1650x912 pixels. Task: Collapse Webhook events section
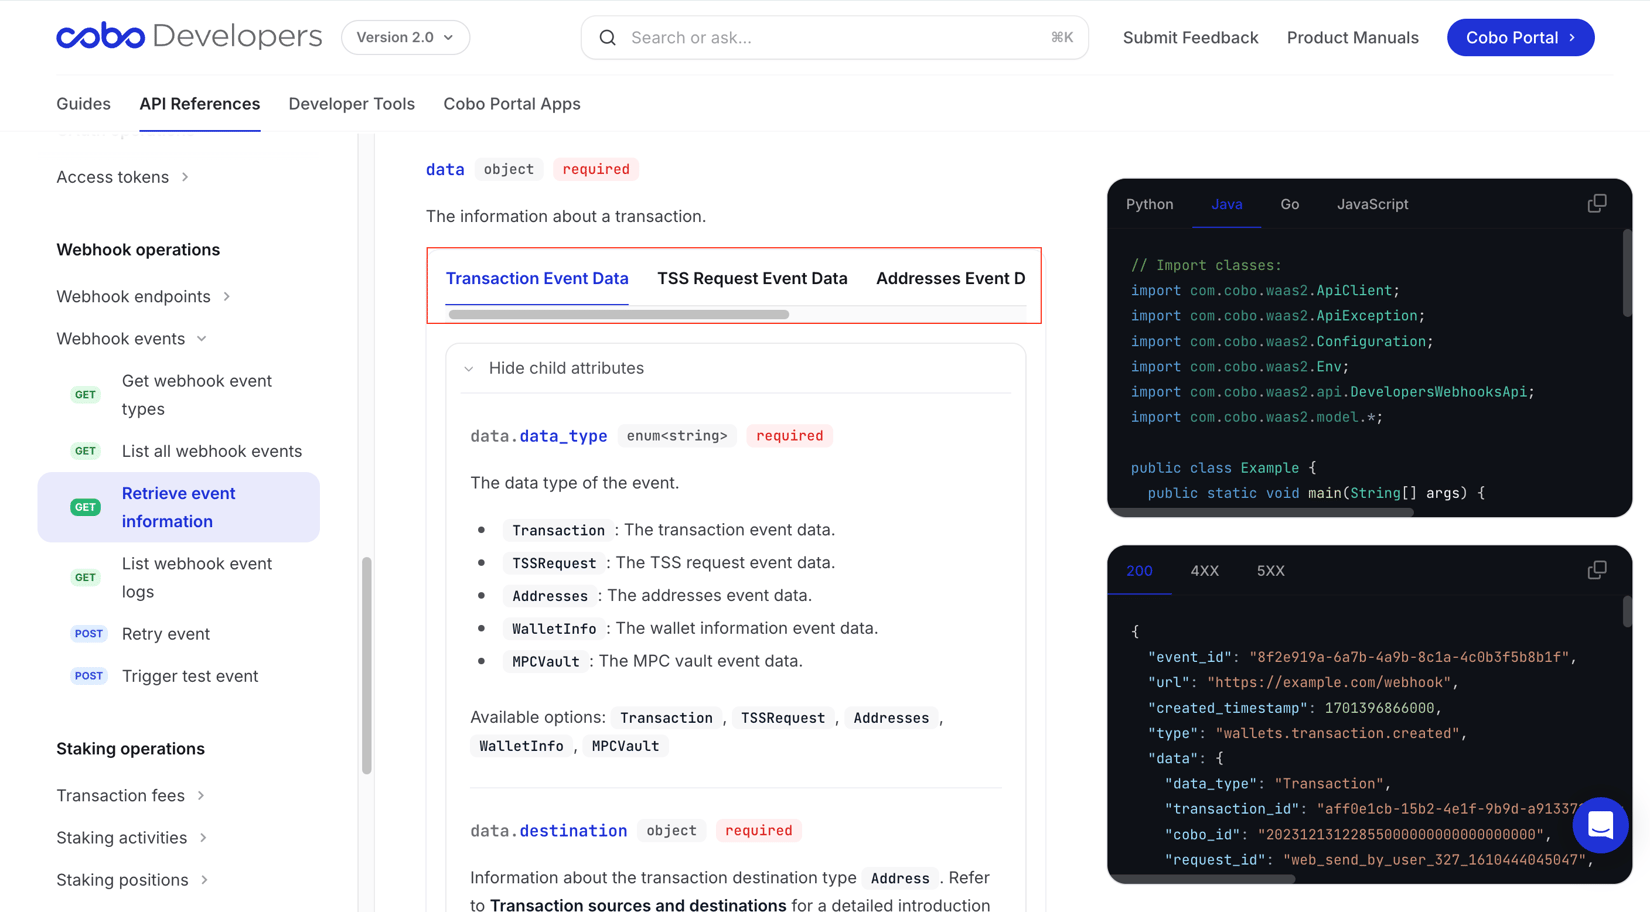132,339
